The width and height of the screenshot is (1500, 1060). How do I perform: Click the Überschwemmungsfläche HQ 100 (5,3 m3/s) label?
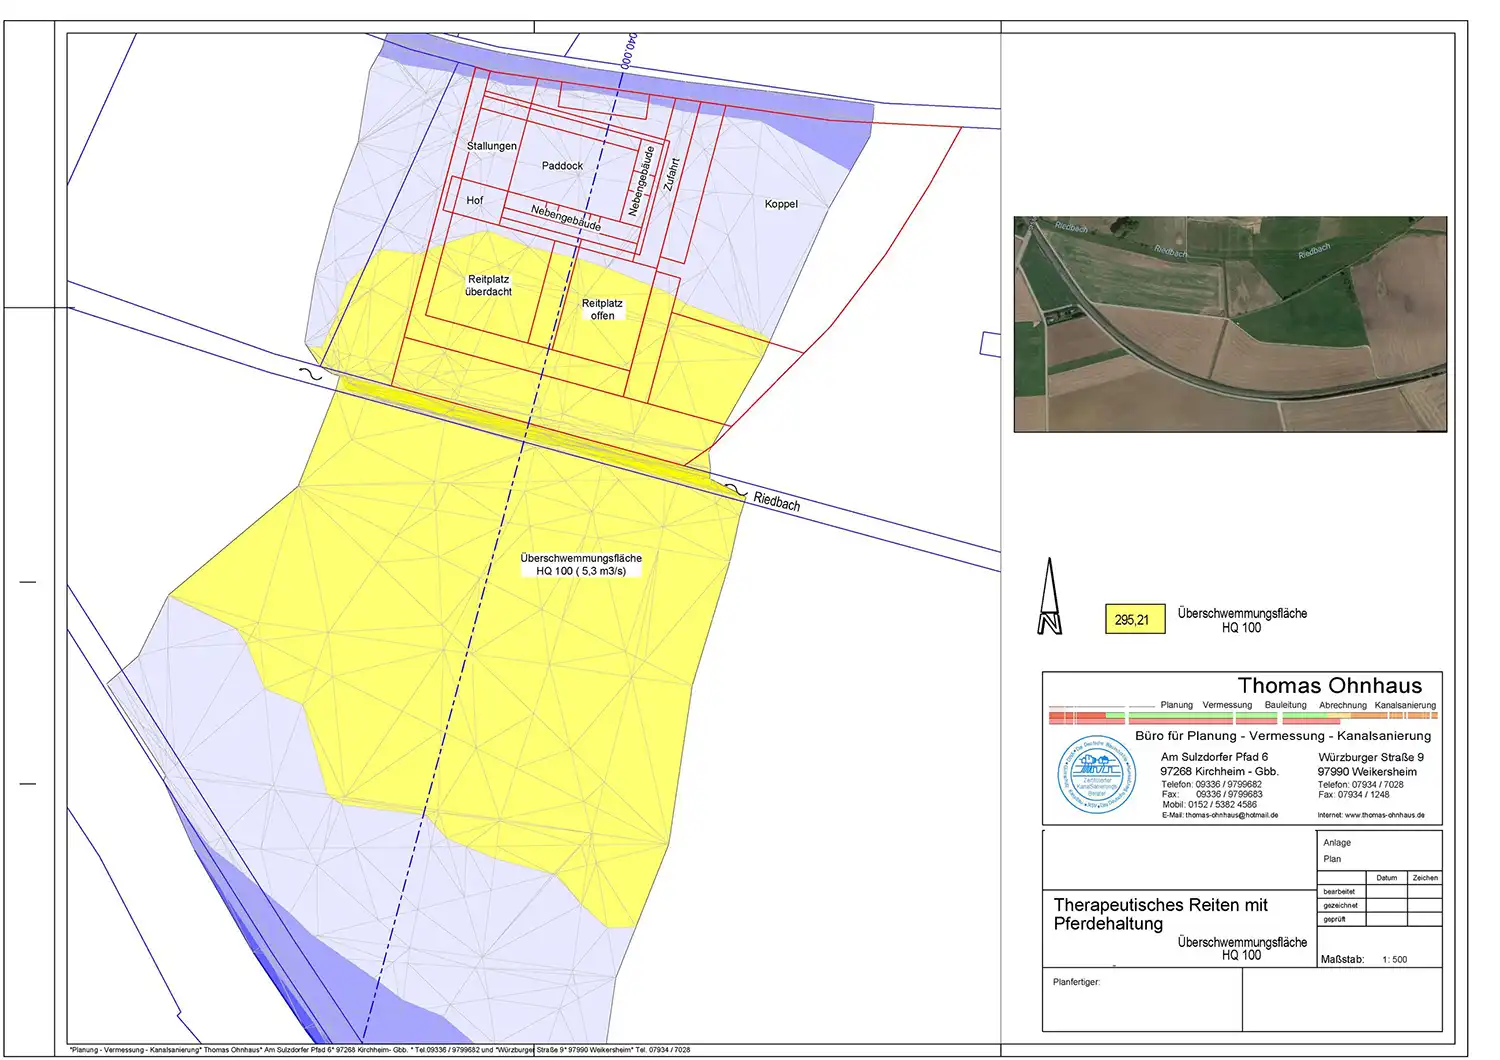581,565
